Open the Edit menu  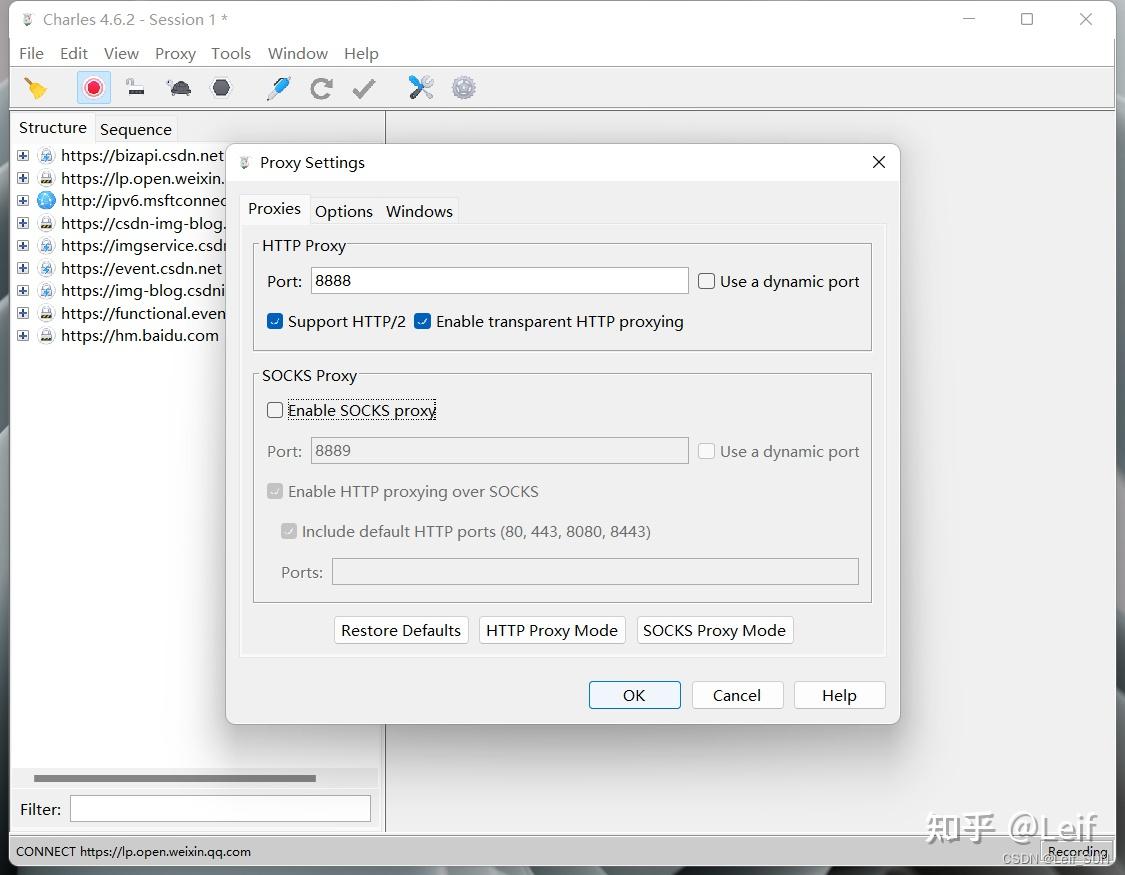pyautogui.click(x=73, y=54)
